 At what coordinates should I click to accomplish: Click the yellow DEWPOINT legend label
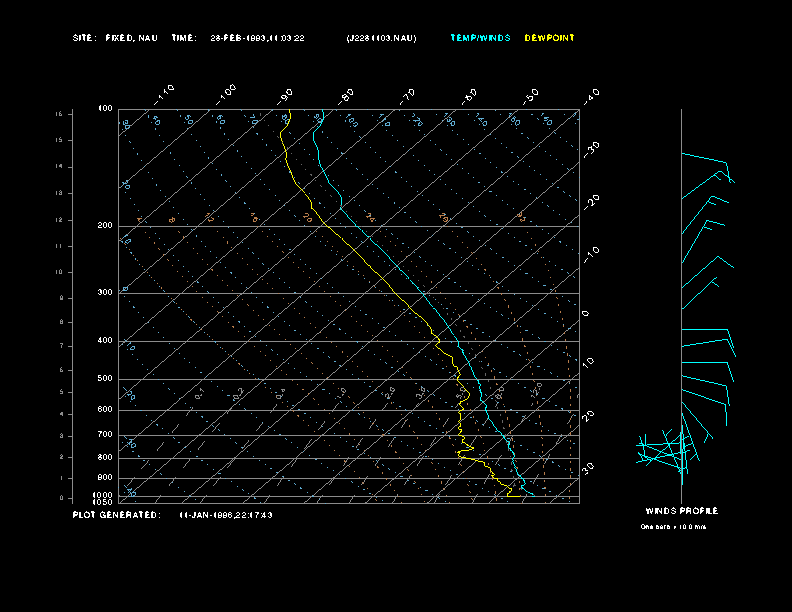coord(549,38)
